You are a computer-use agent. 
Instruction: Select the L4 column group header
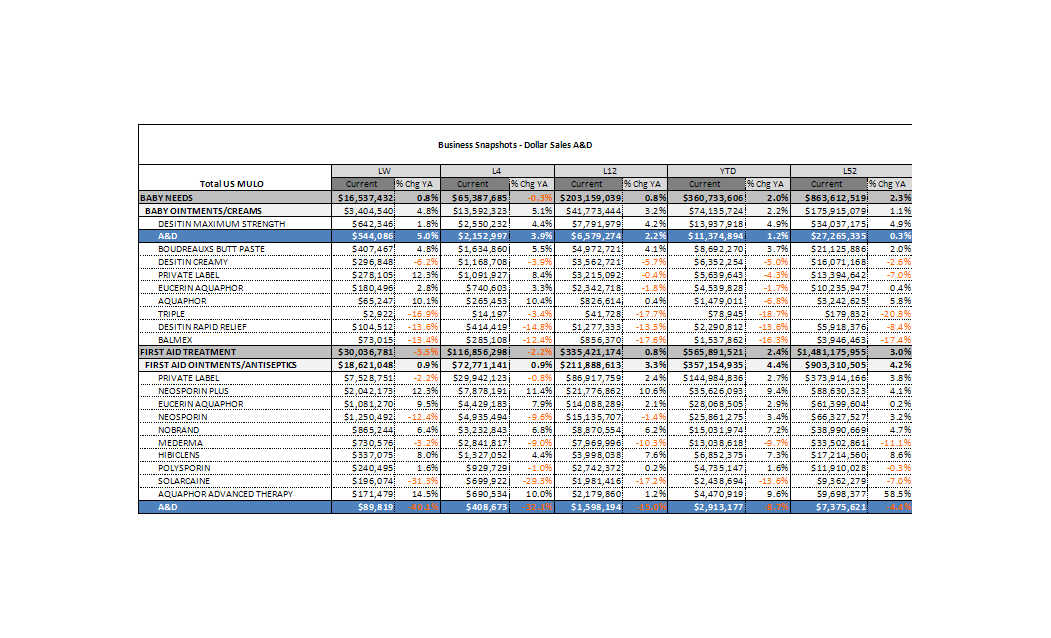496,172
